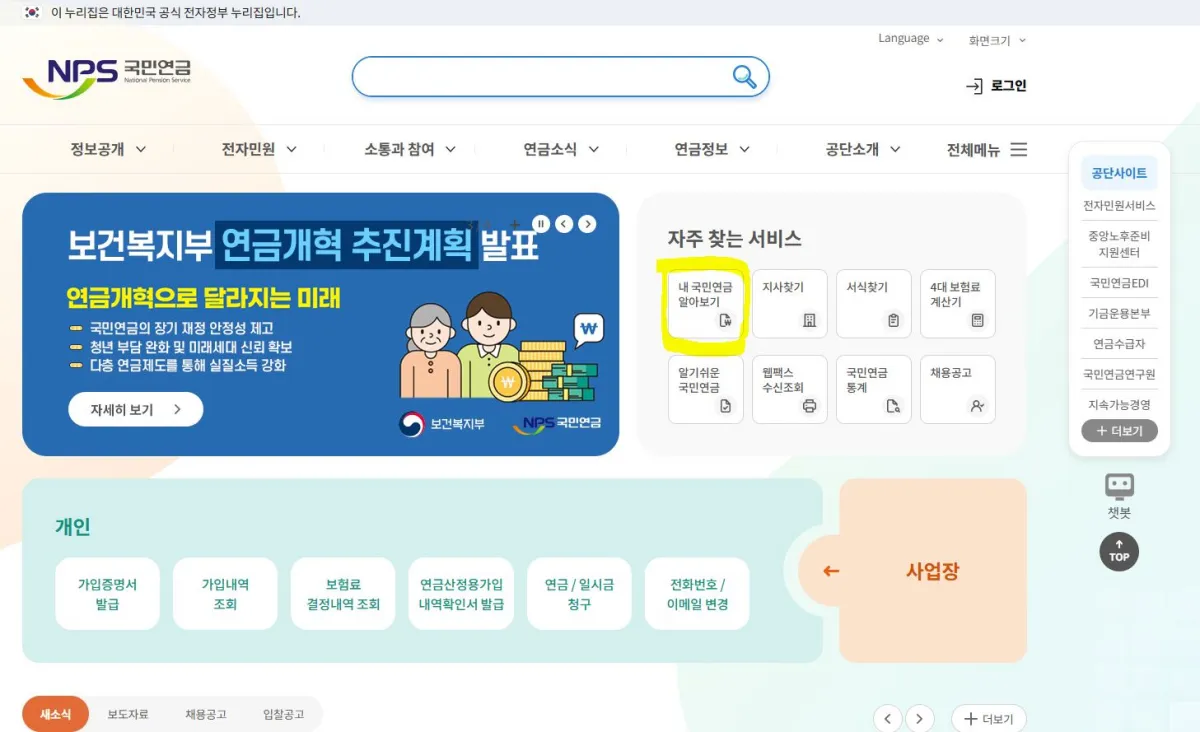
Task: Click the 알기쉬운 국민연금 guide icon
Action: tap(705, 389)
